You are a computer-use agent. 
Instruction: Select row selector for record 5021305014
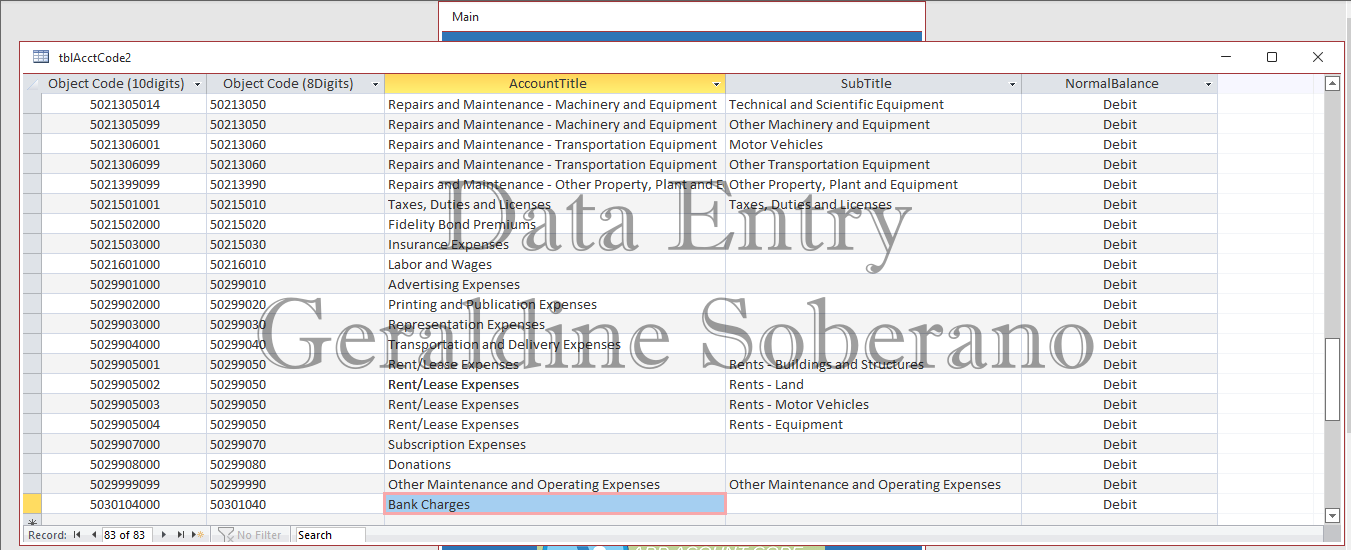coord(32,104)
